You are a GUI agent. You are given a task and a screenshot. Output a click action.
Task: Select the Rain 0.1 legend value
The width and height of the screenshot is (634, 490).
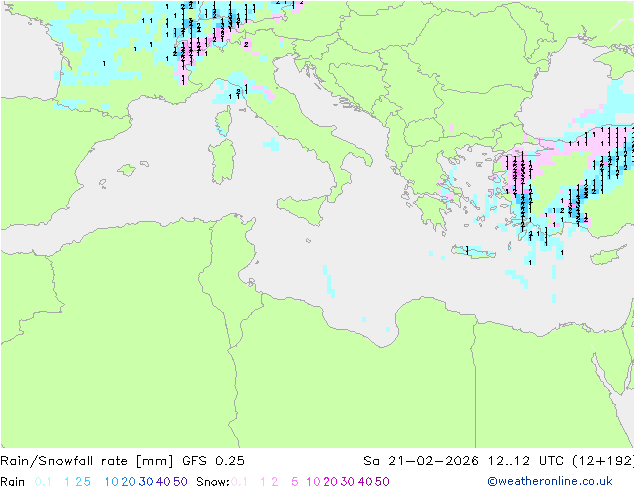click(x=43, y=482)
